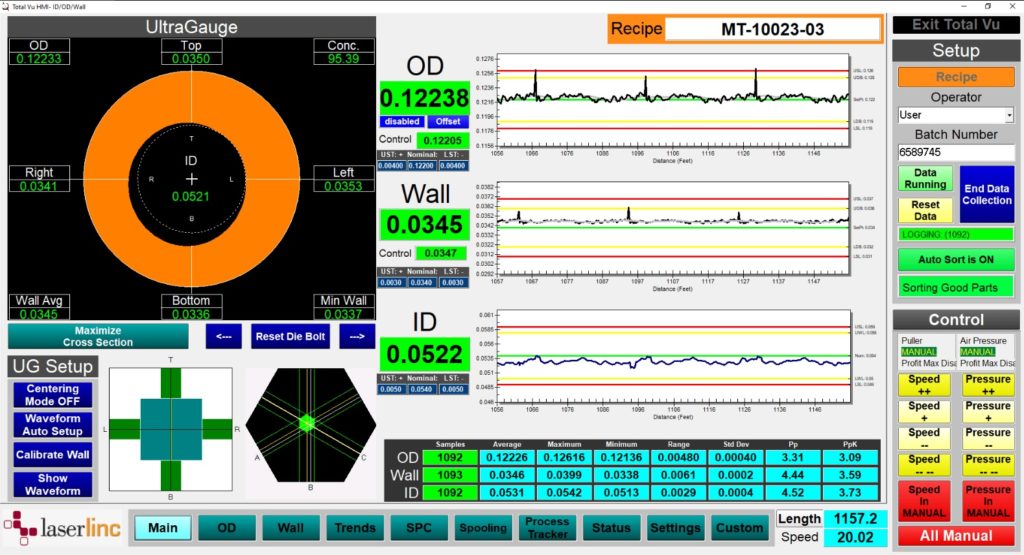Click the die bolt cross diagram
The image size is (1024, 555).
point(170,429)
